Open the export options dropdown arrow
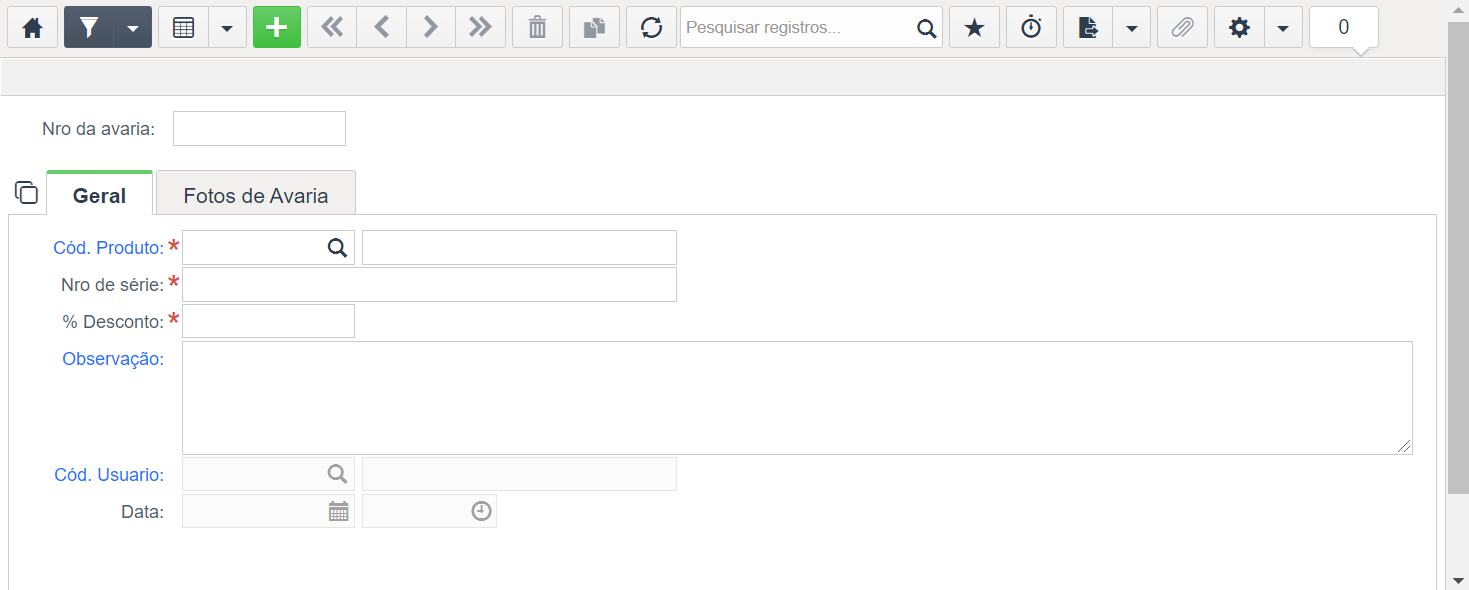1469x590 pixels. [1132, 28]
